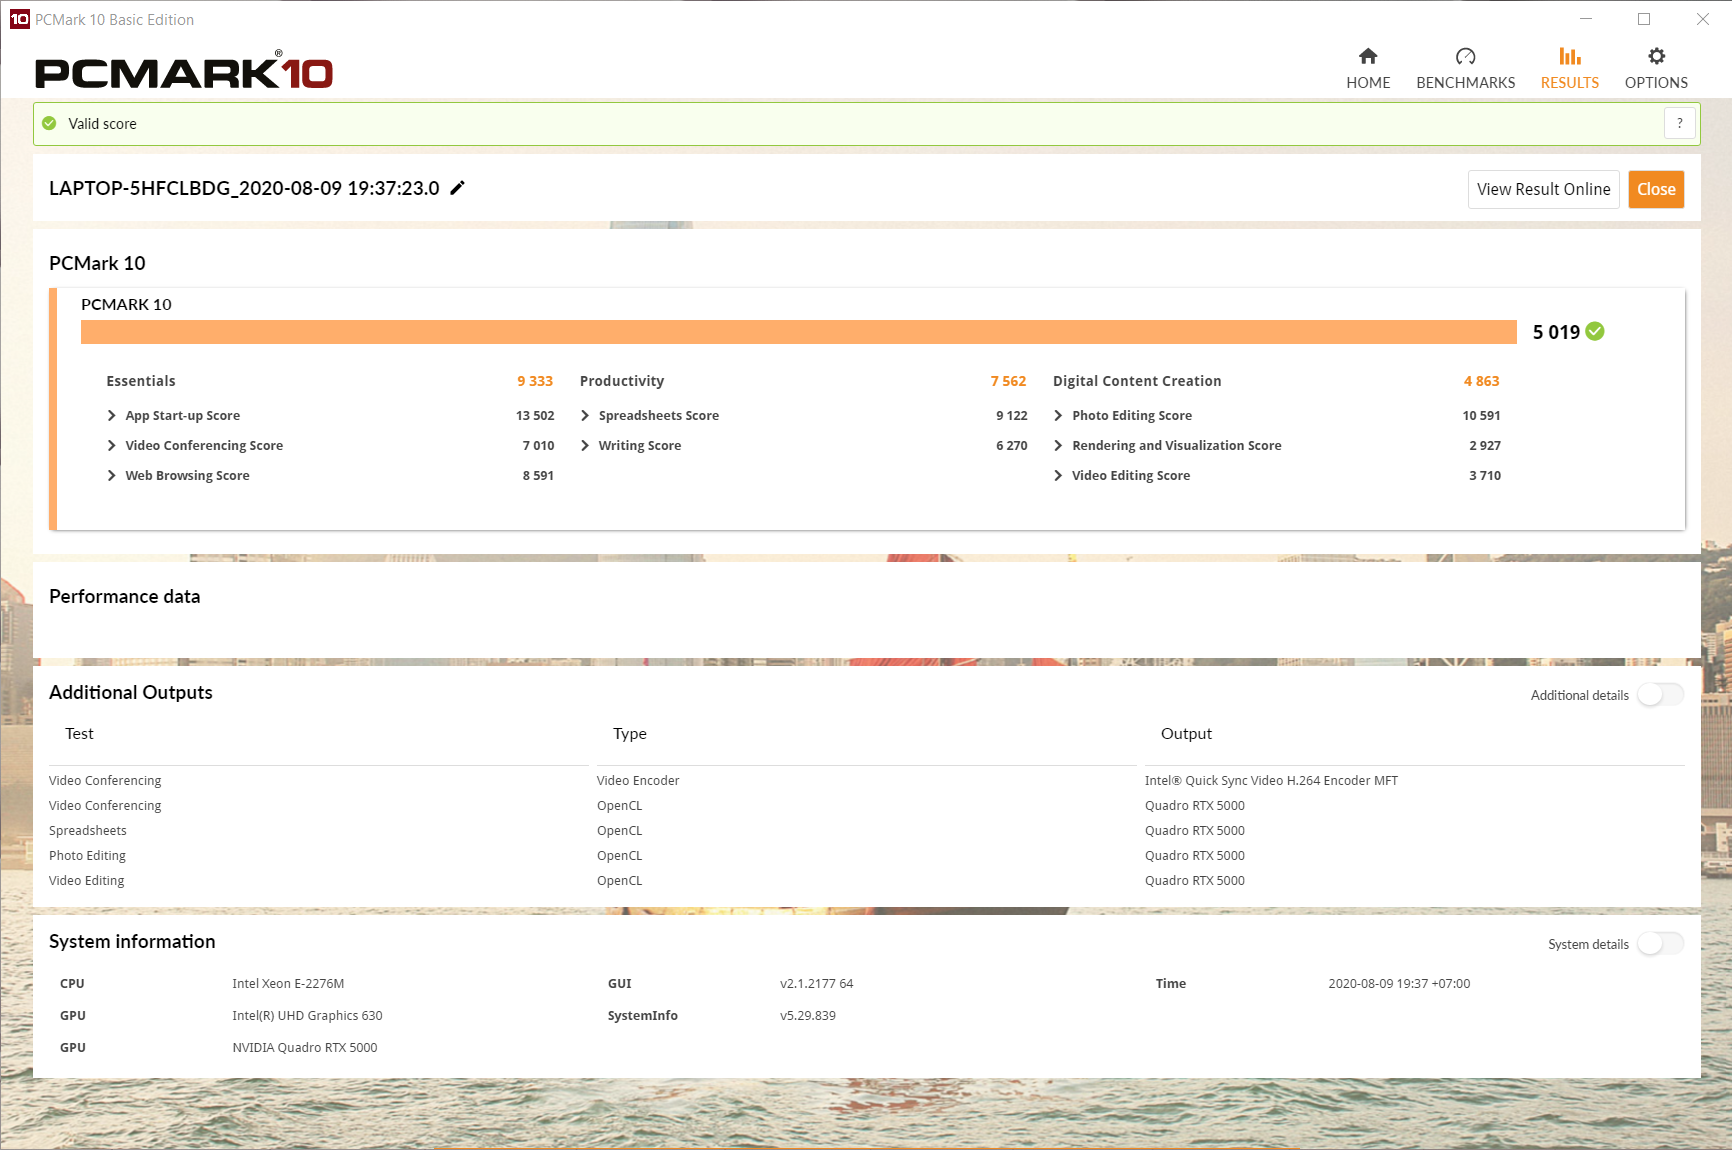Click the Productivity score 7 562
This screenshot has height=1150, width=1732.
pos(1008,381)
